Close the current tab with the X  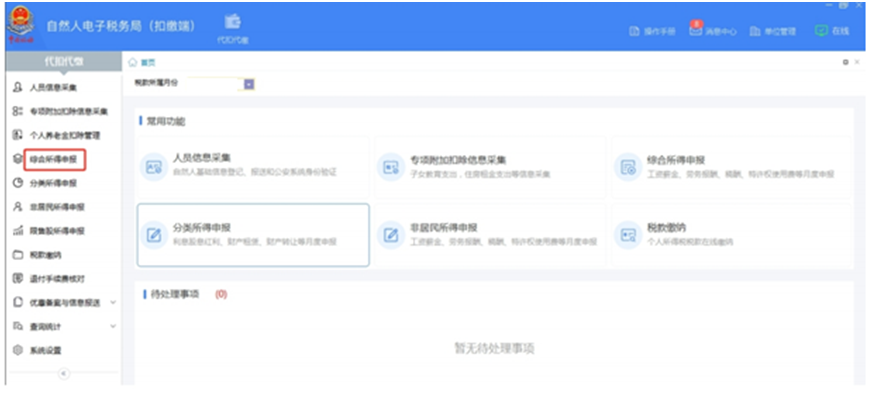(857, 62)
